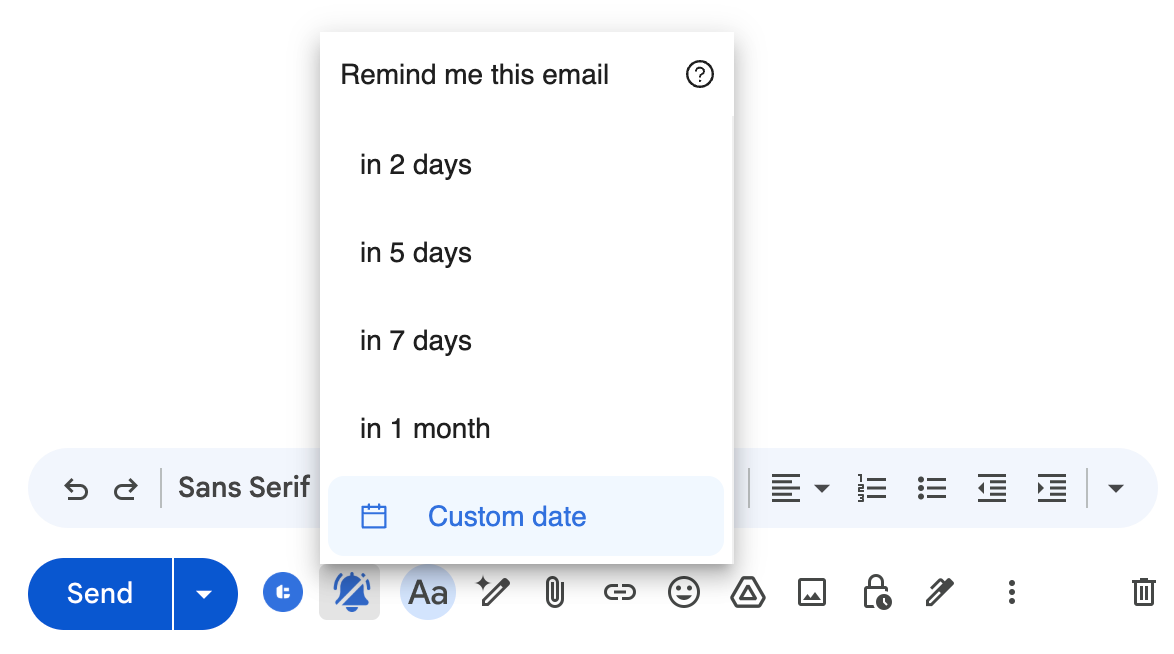Toggle the email reminder bell

coord(349,592)
